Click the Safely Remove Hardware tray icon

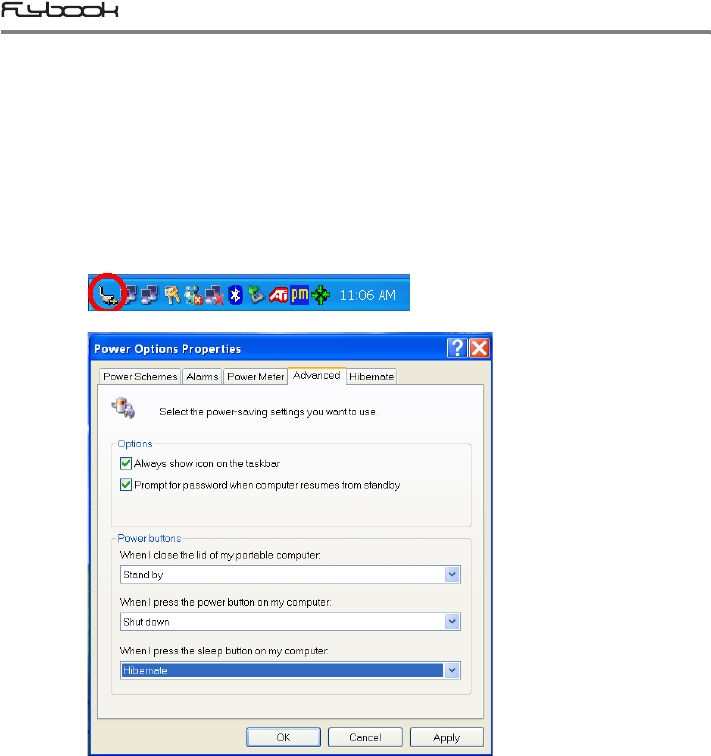coord(256,294)
